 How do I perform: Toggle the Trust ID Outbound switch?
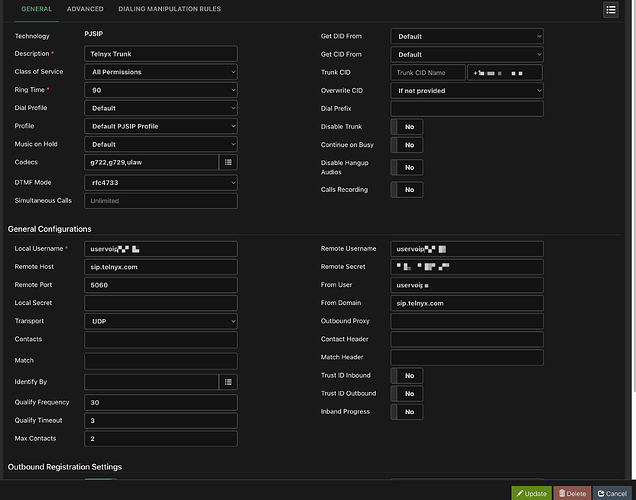pyautogui.click(x=407, y=394)
